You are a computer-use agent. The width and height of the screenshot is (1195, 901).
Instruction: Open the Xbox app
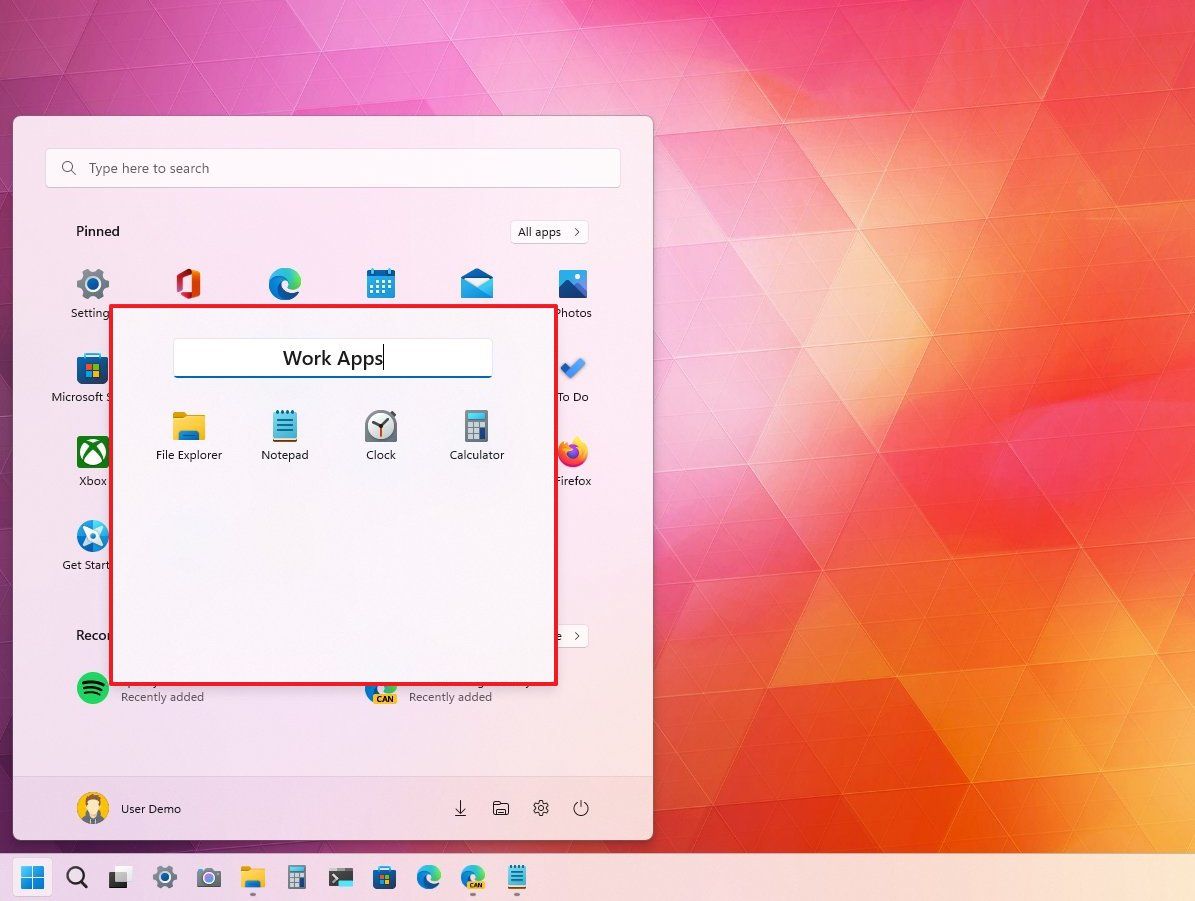click(92, 453)
